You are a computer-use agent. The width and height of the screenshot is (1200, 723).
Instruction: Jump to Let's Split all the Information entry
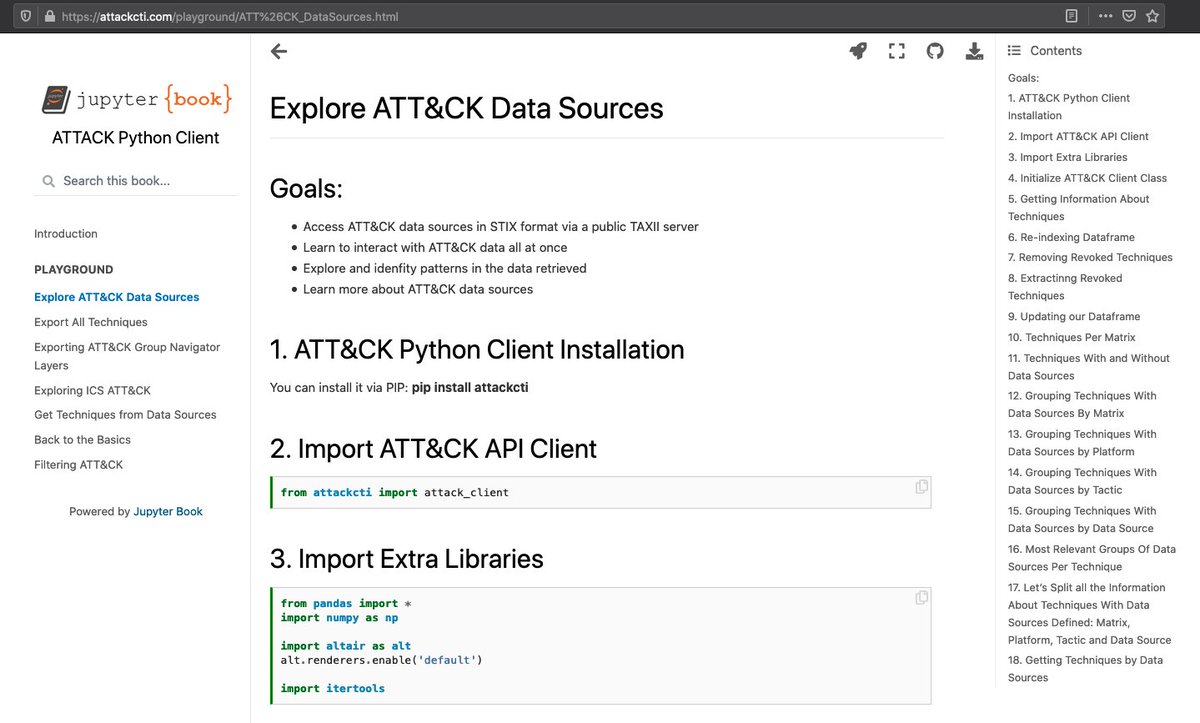pyautogui.click(x=1090, y=613)
